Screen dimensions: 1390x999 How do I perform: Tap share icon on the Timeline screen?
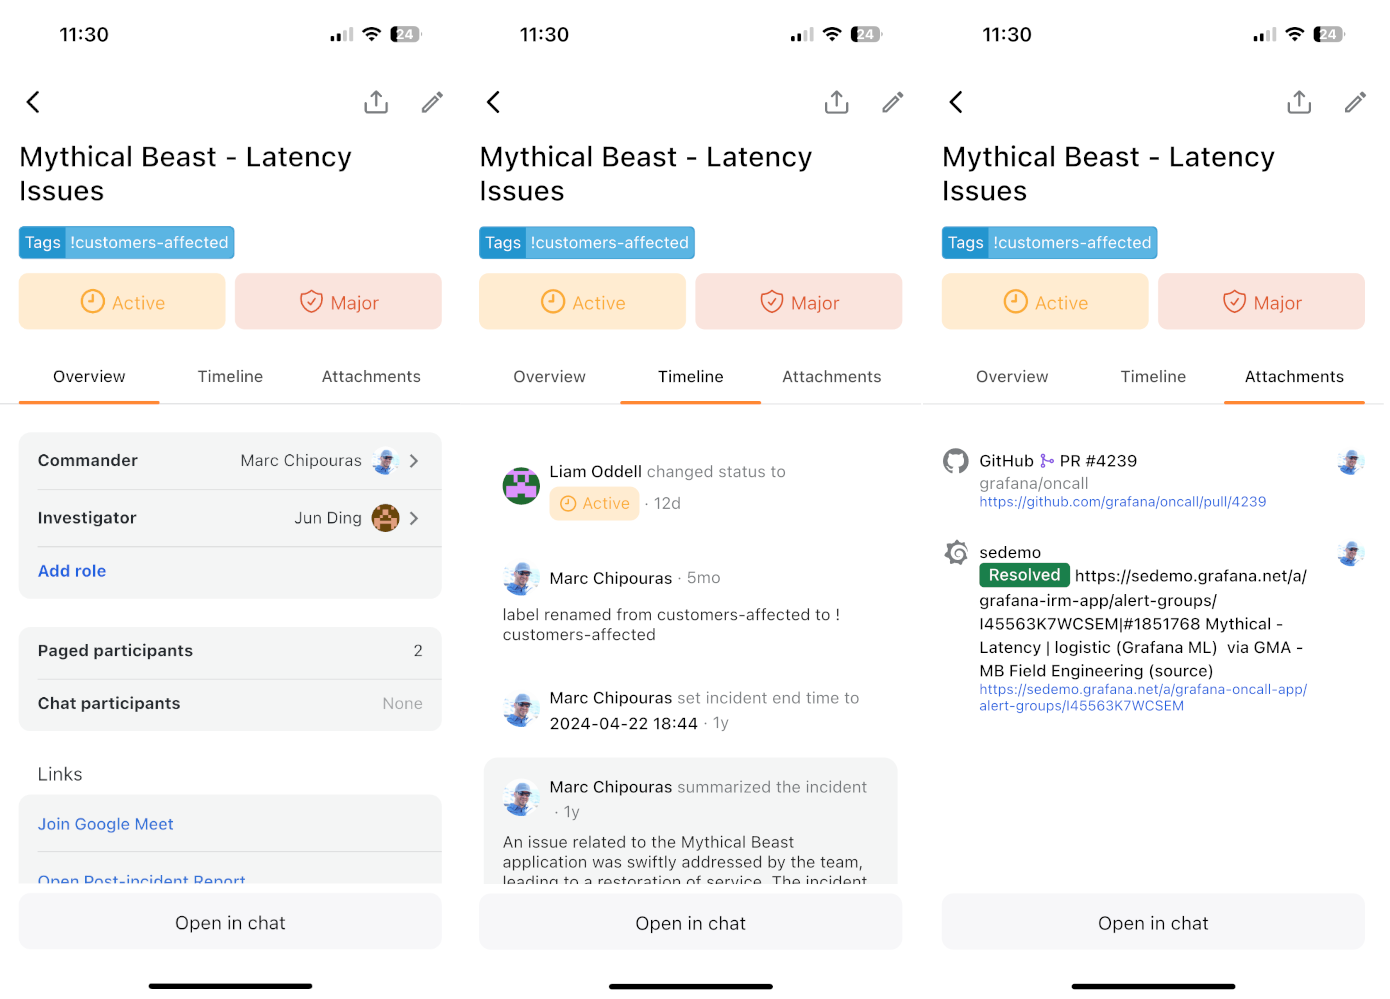[836, 102]
